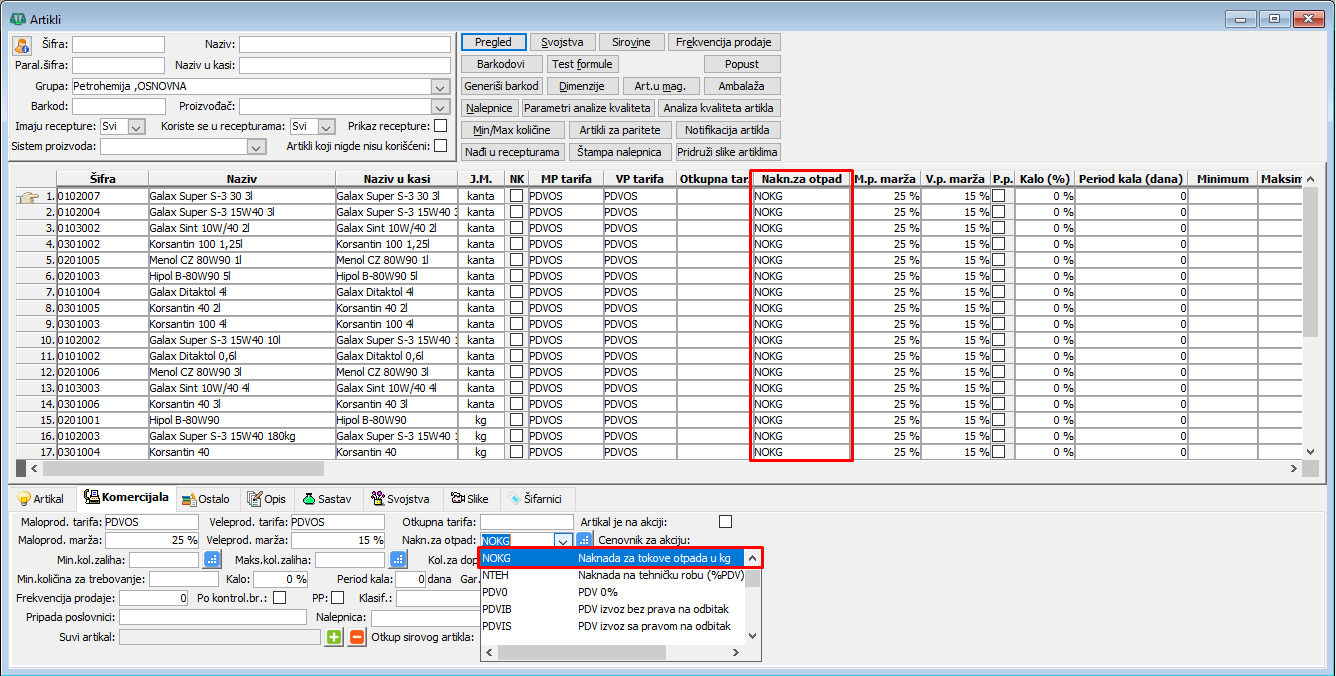Open lookup button beside Min.kol.zaliha field

pyautogui.click(x=212, y=560)
